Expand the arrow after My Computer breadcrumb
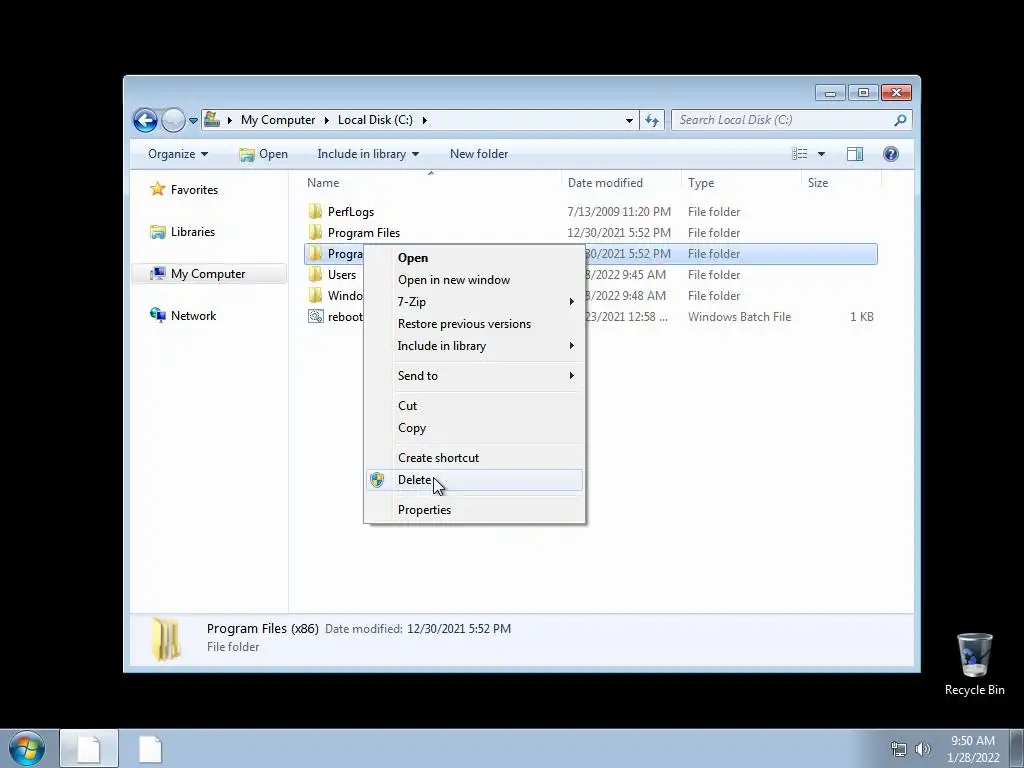The height and width of the screenshot is (768, 1024). click(x=327, y=120)
